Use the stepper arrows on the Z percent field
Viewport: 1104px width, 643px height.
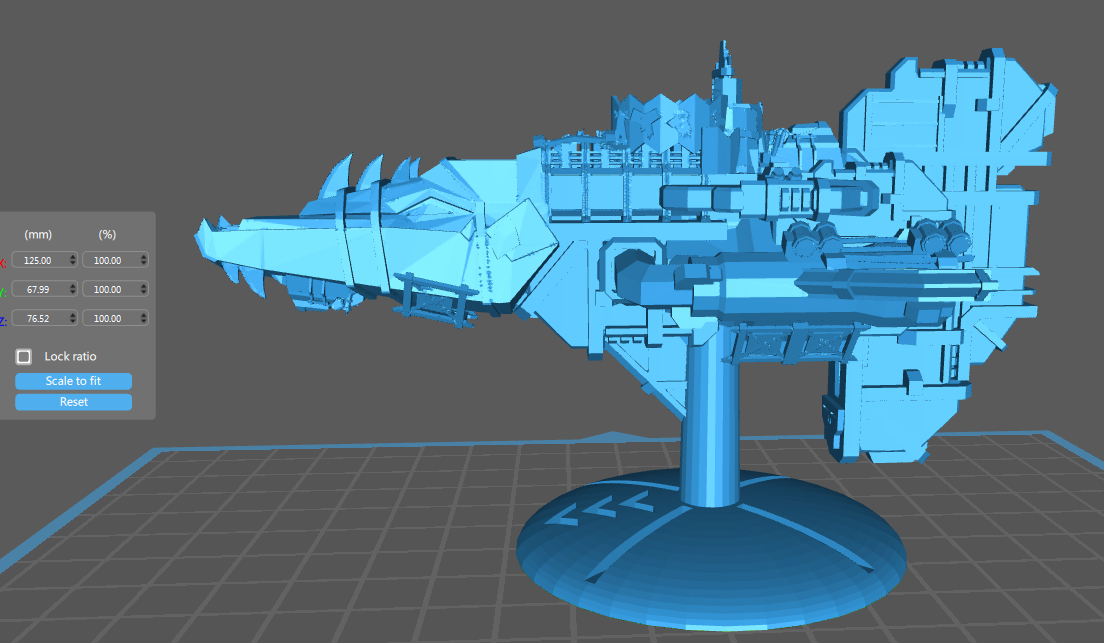click(144, 318)
